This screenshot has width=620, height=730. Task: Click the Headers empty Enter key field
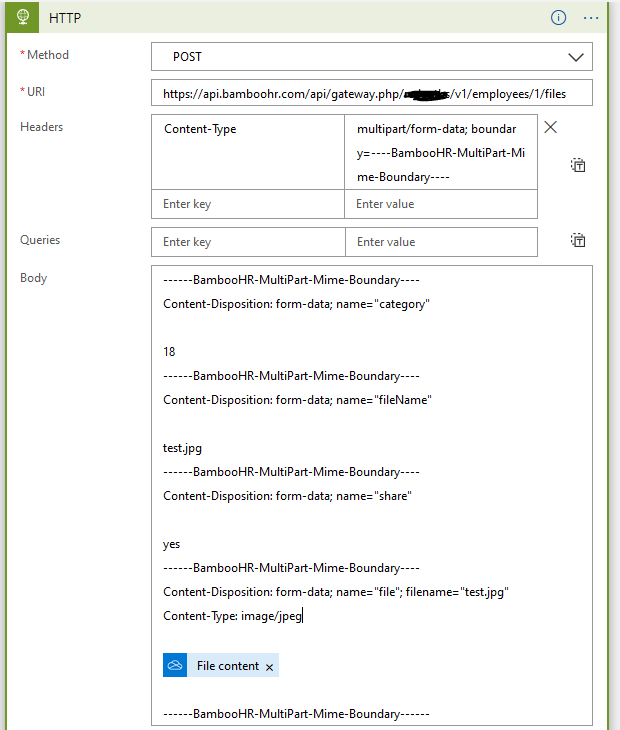click(x=247, y=204)
